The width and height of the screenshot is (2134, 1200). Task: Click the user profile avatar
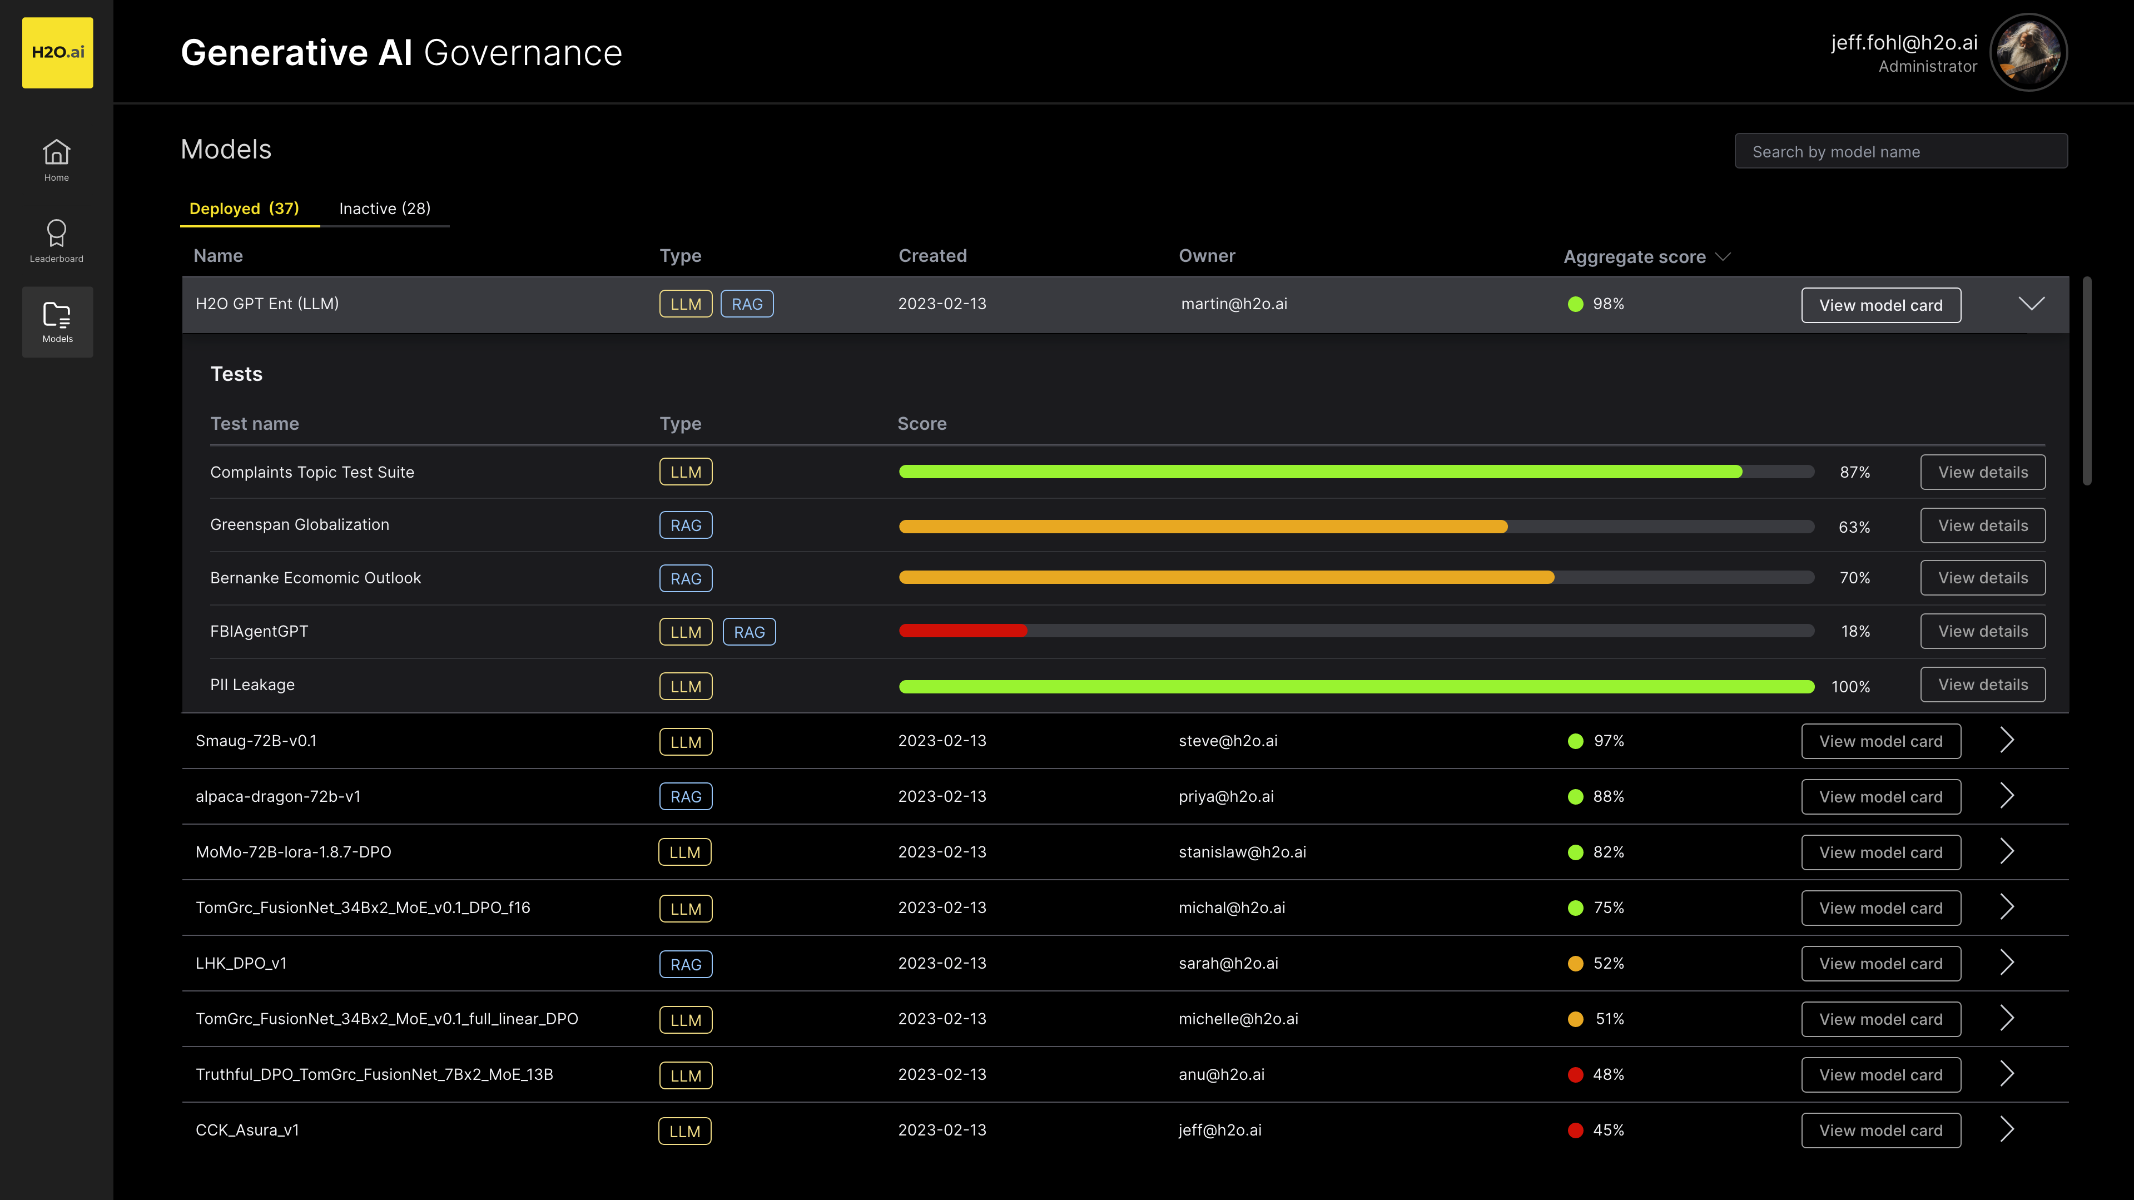point(2028,52)
